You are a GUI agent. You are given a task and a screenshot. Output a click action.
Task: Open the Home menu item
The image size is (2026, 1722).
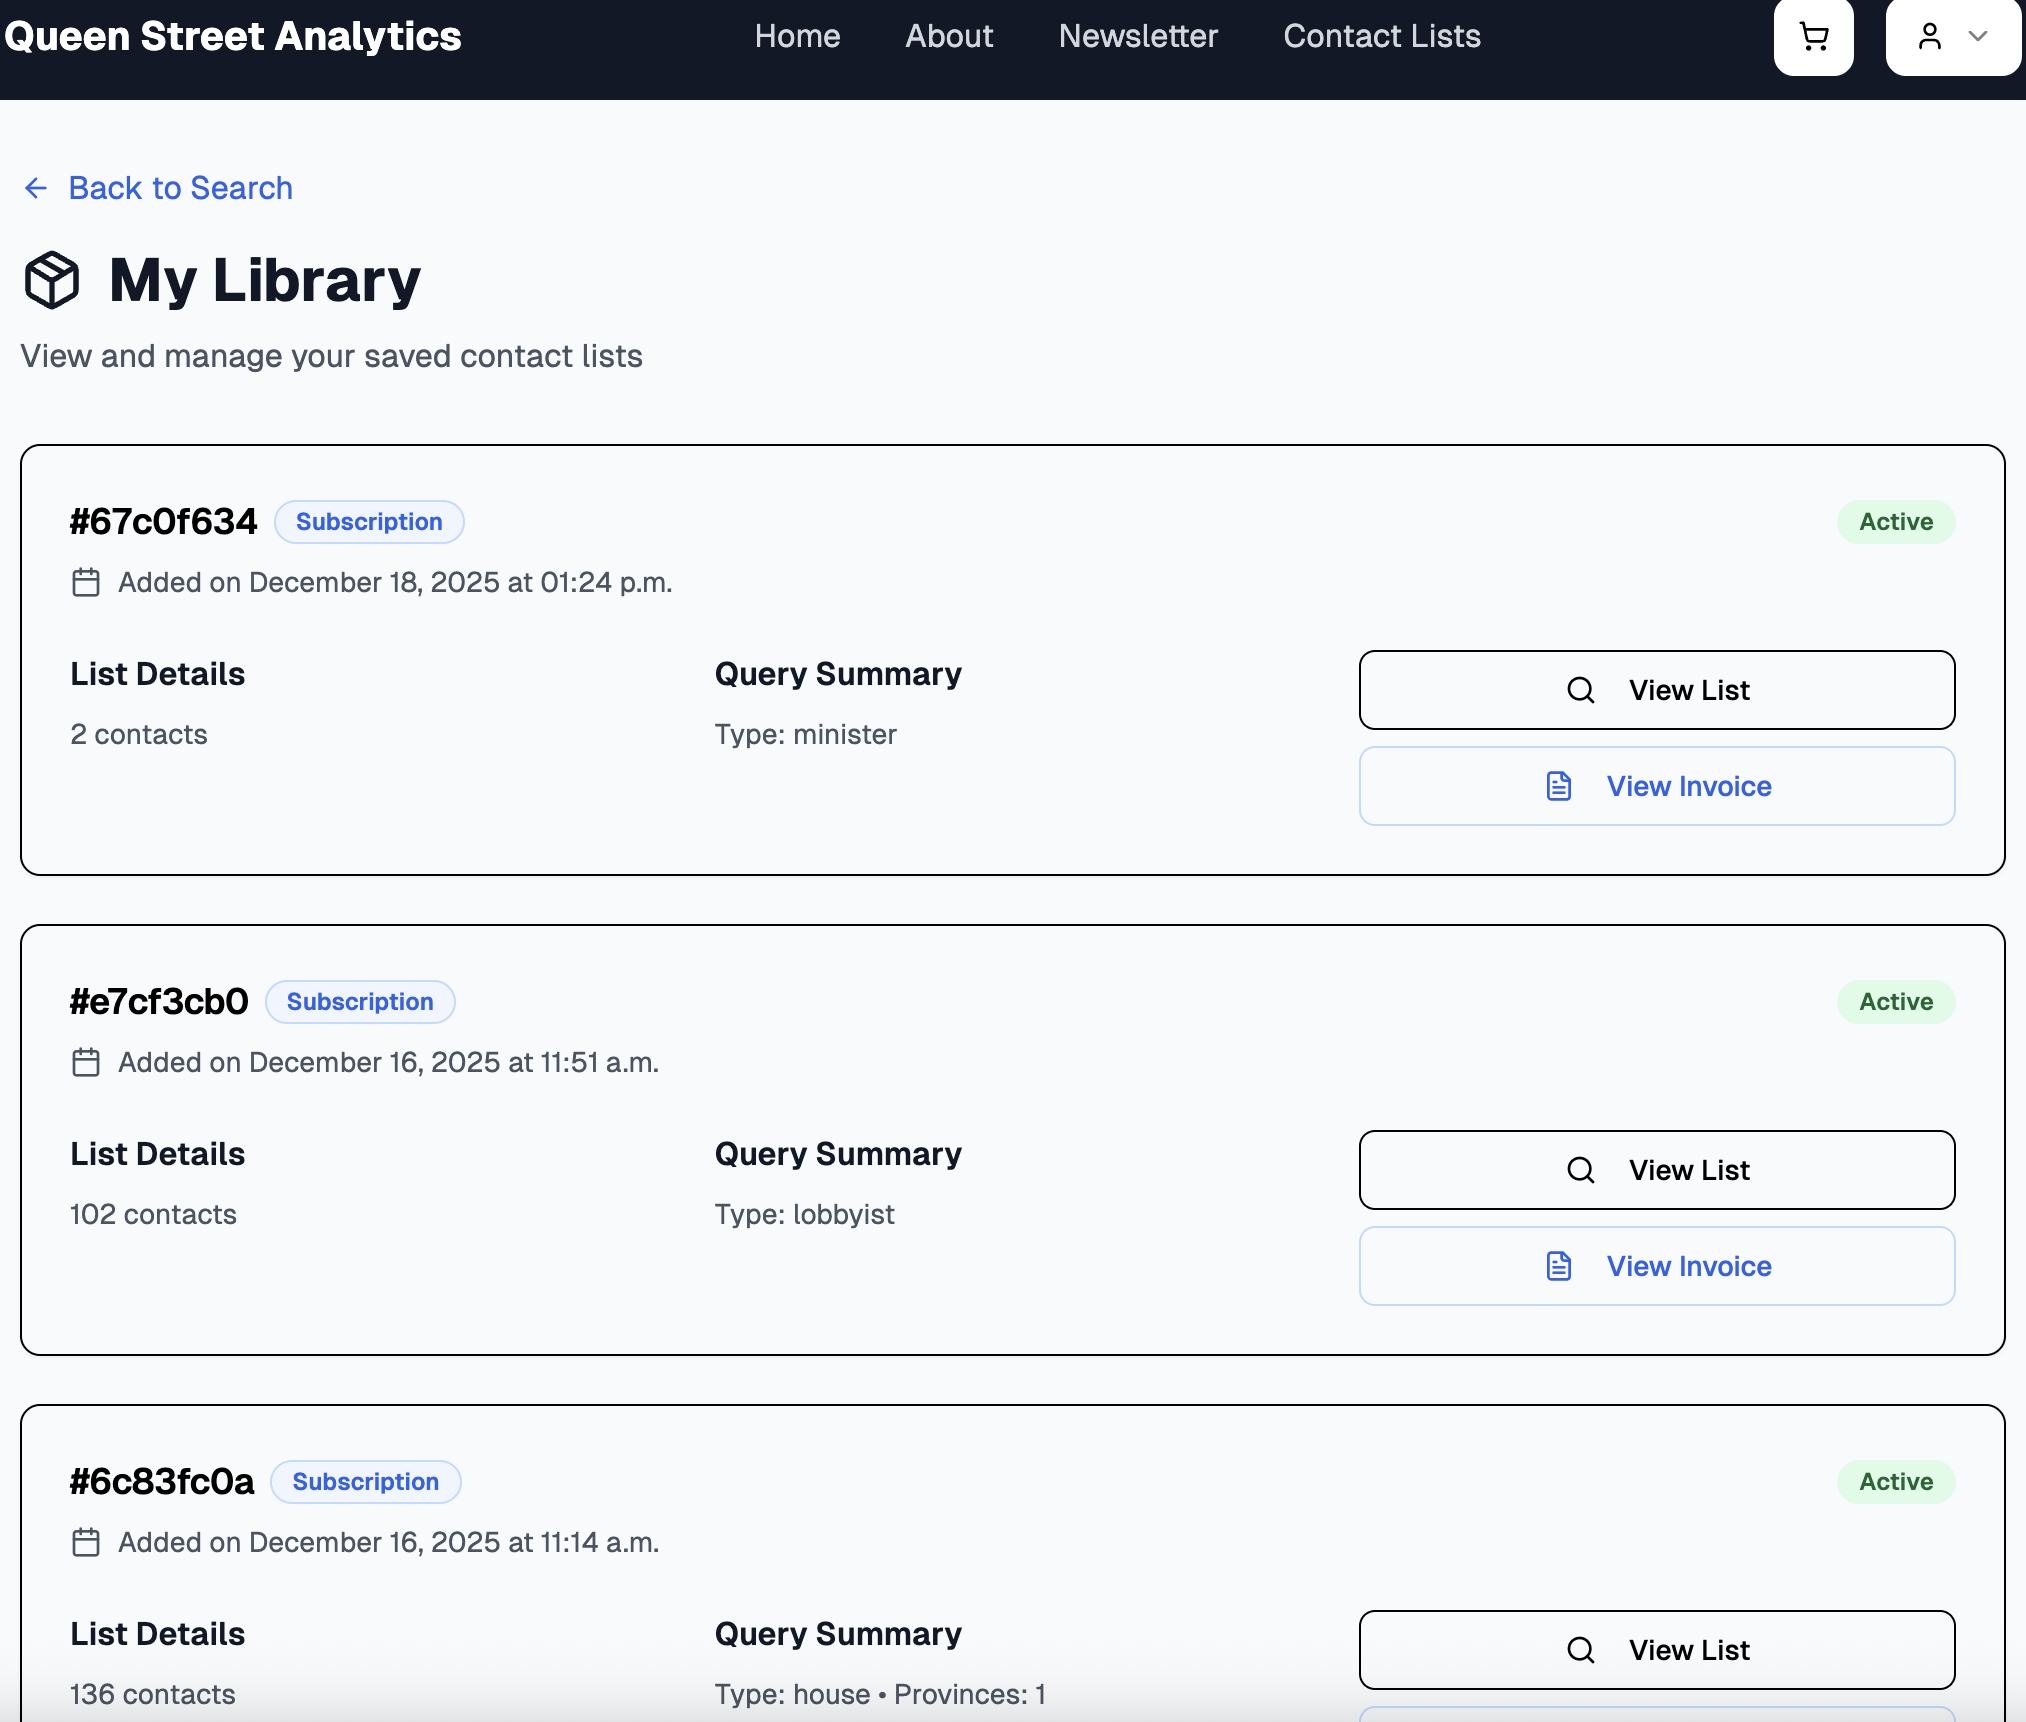(x=797, y=36)
